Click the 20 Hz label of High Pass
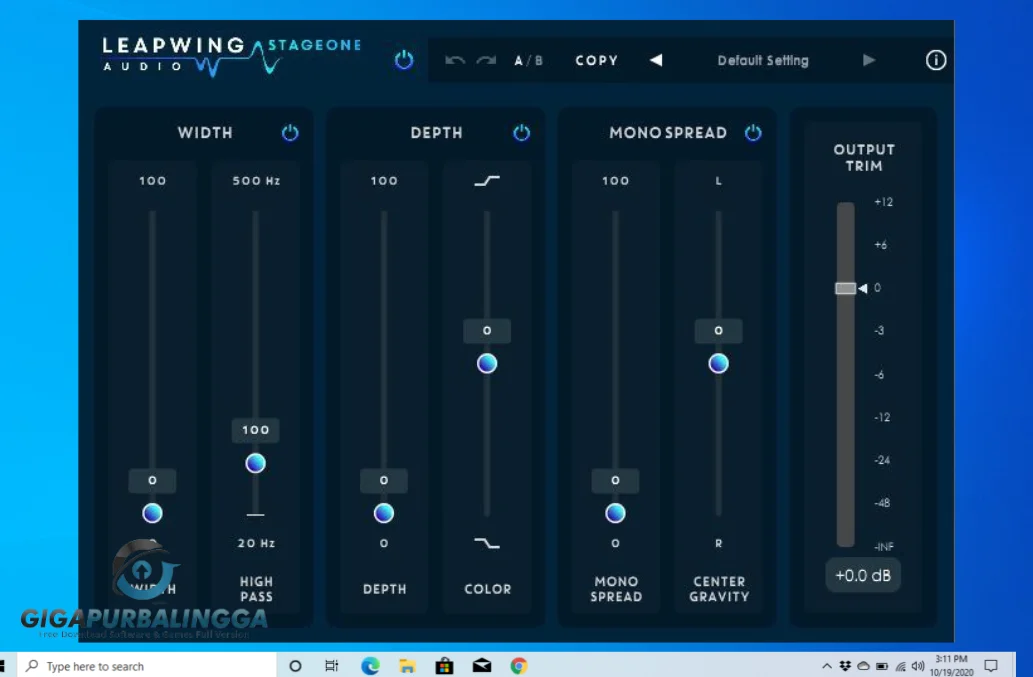This screenshot has width=1033, height=677. point(256,543)
